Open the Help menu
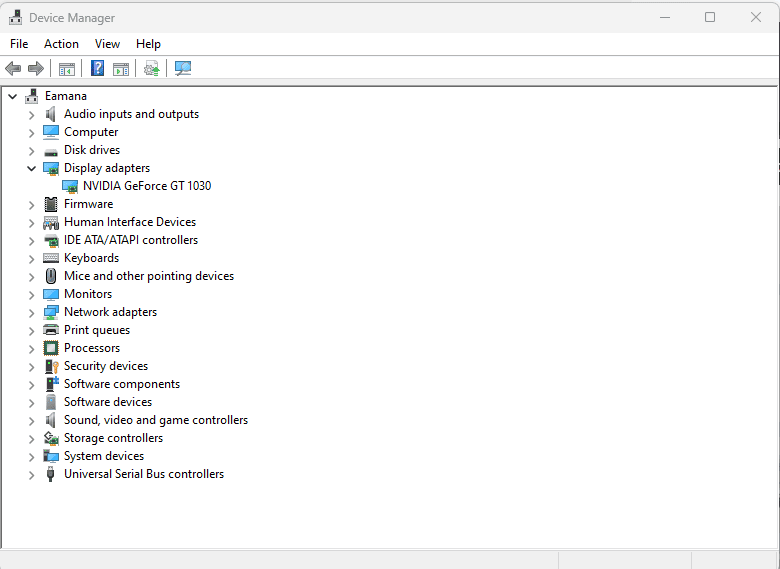The image size is (780, 569). (x=148, y=44)
